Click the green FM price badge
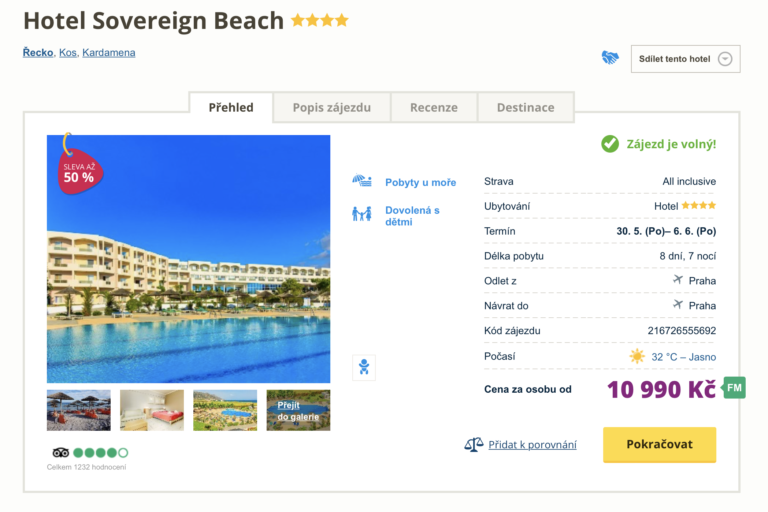768x512 pixels. pyautogui.click(x=735, y=388)
